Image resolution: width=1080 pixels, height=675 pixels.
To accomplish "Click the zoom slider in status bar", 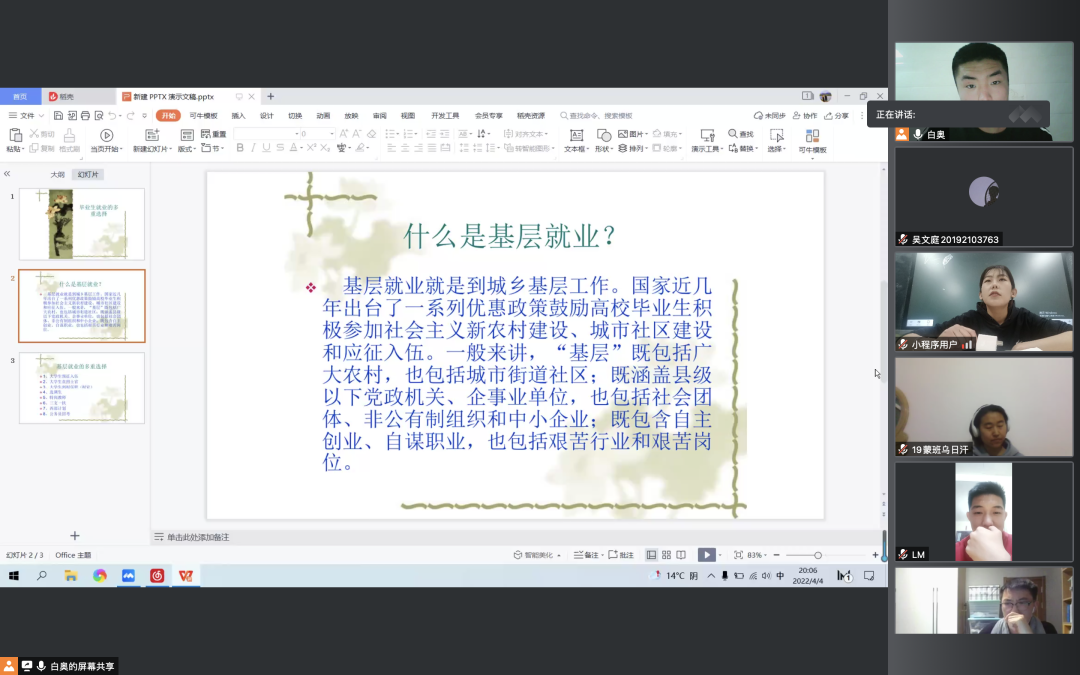I will tap(818, 555).
